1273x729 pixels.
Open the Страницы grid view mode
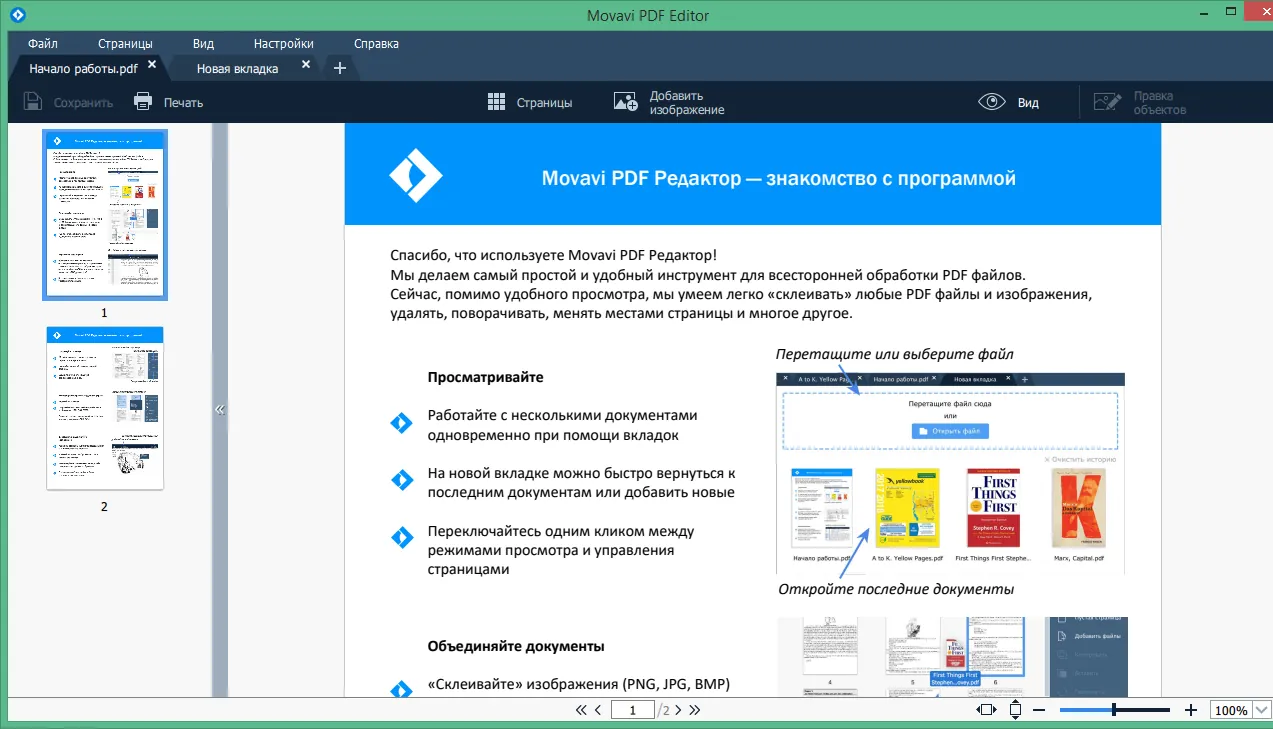click(529, 102)
